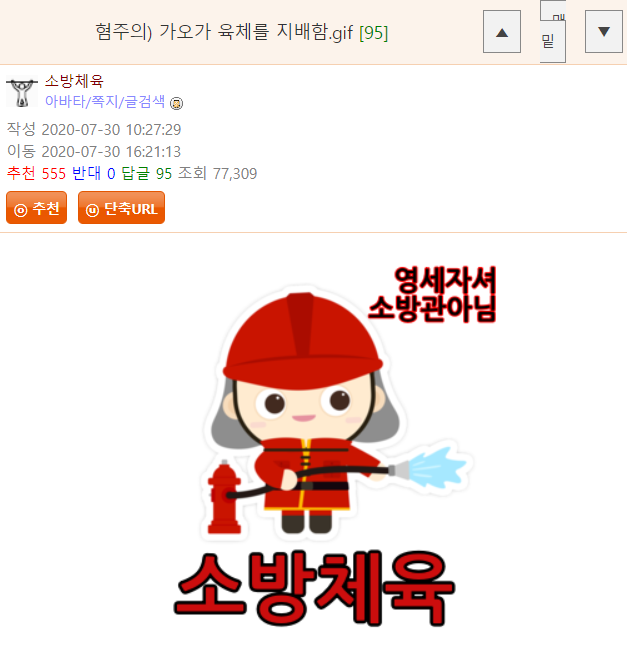
Task: Click the up arrow navigation button
Action: pyautogui.click(x=502, y=32)
